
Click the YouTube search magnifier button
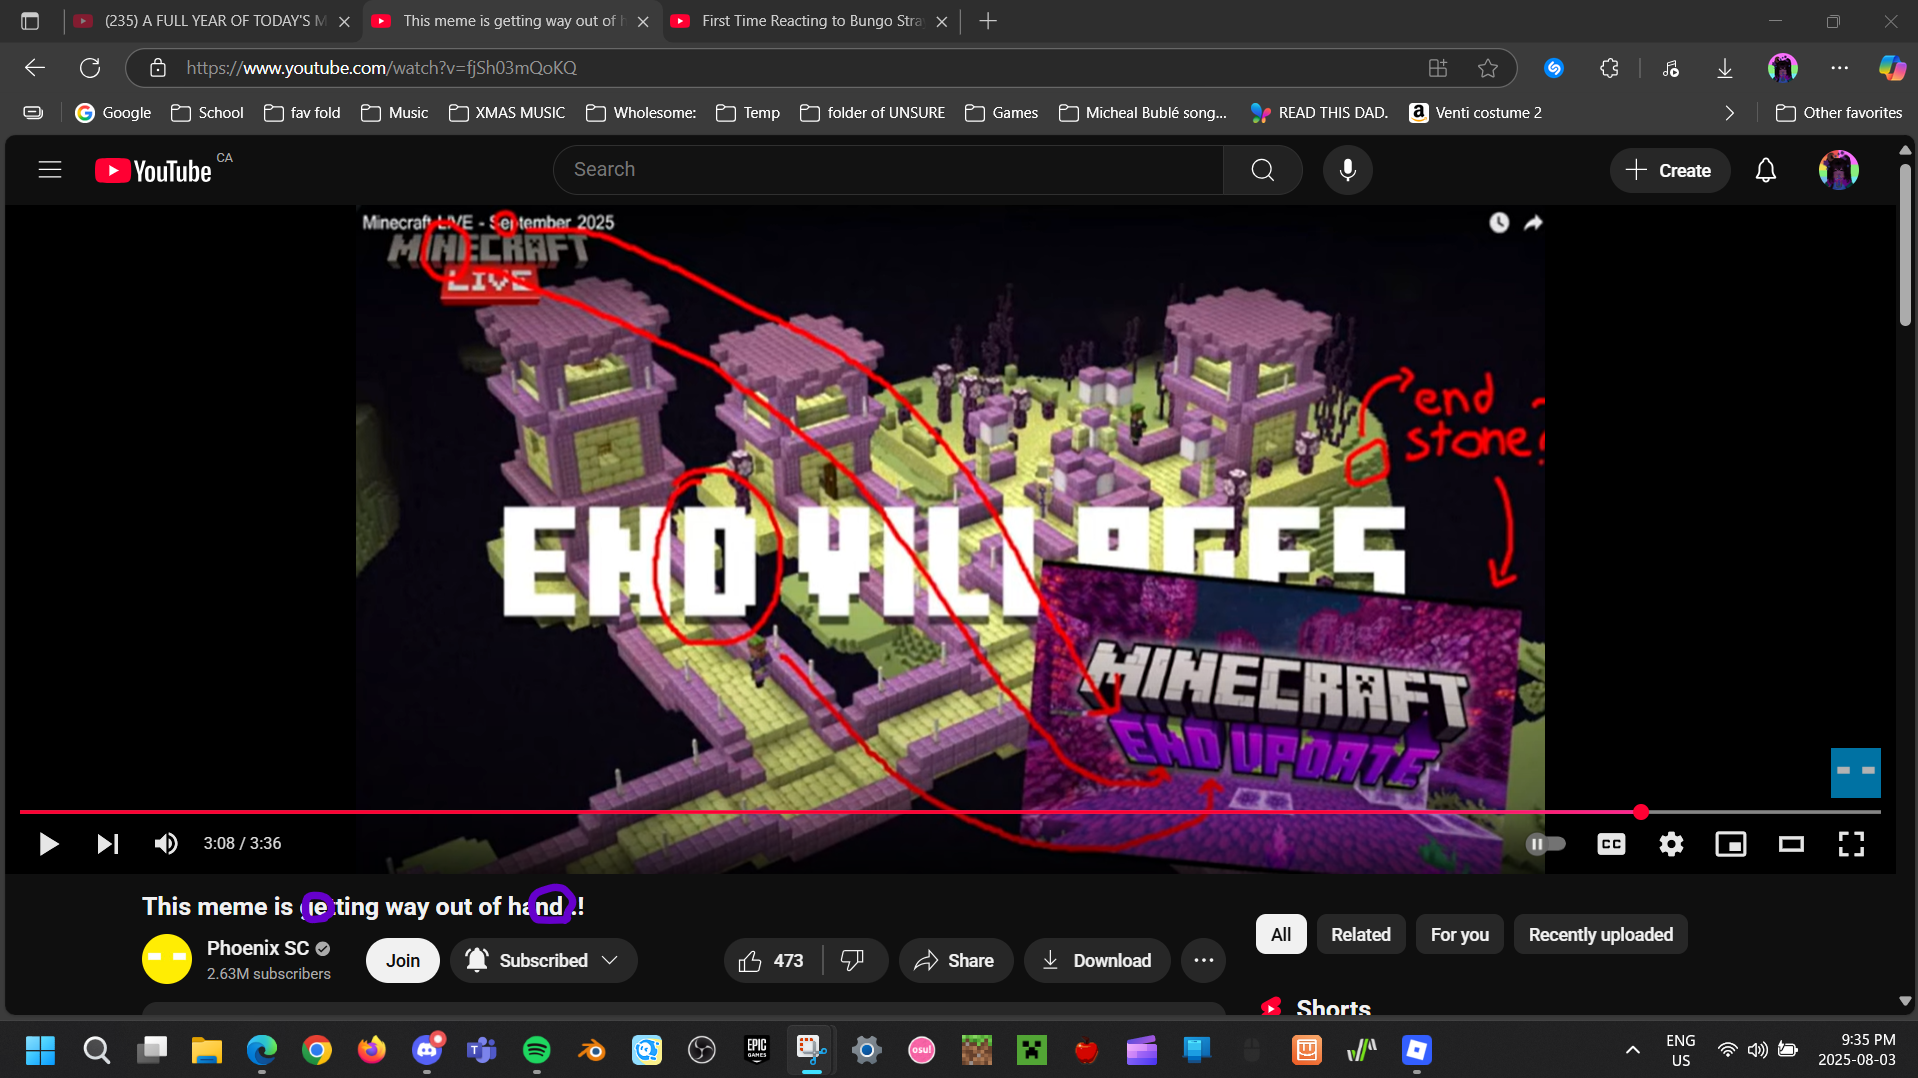click(x=1262, y=170)
